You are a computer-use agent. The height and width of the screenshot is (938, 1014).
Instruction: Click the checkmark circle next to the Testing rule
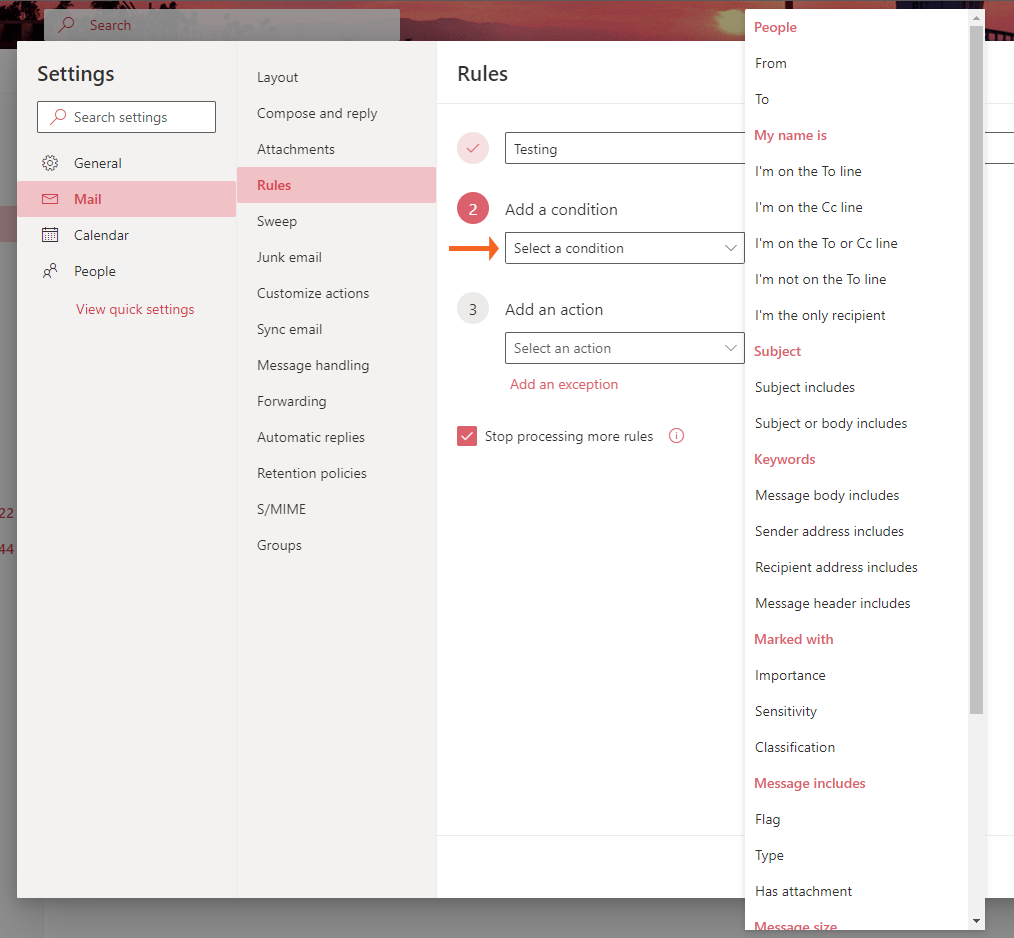click(x=472, y=148)
